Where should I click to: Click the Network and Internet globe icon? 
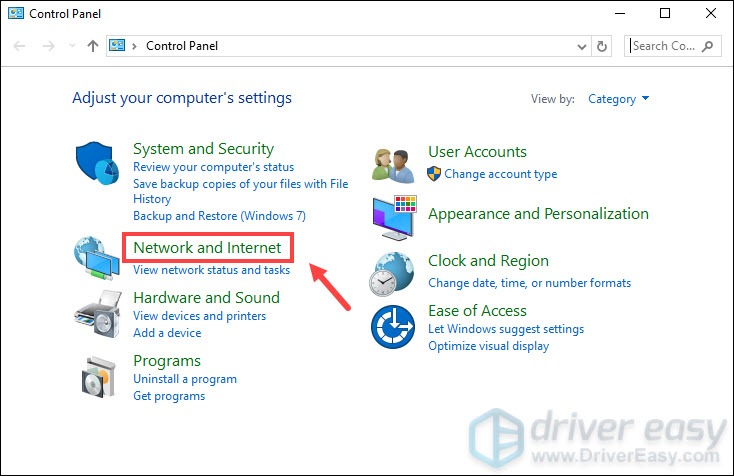pos(97,258)
